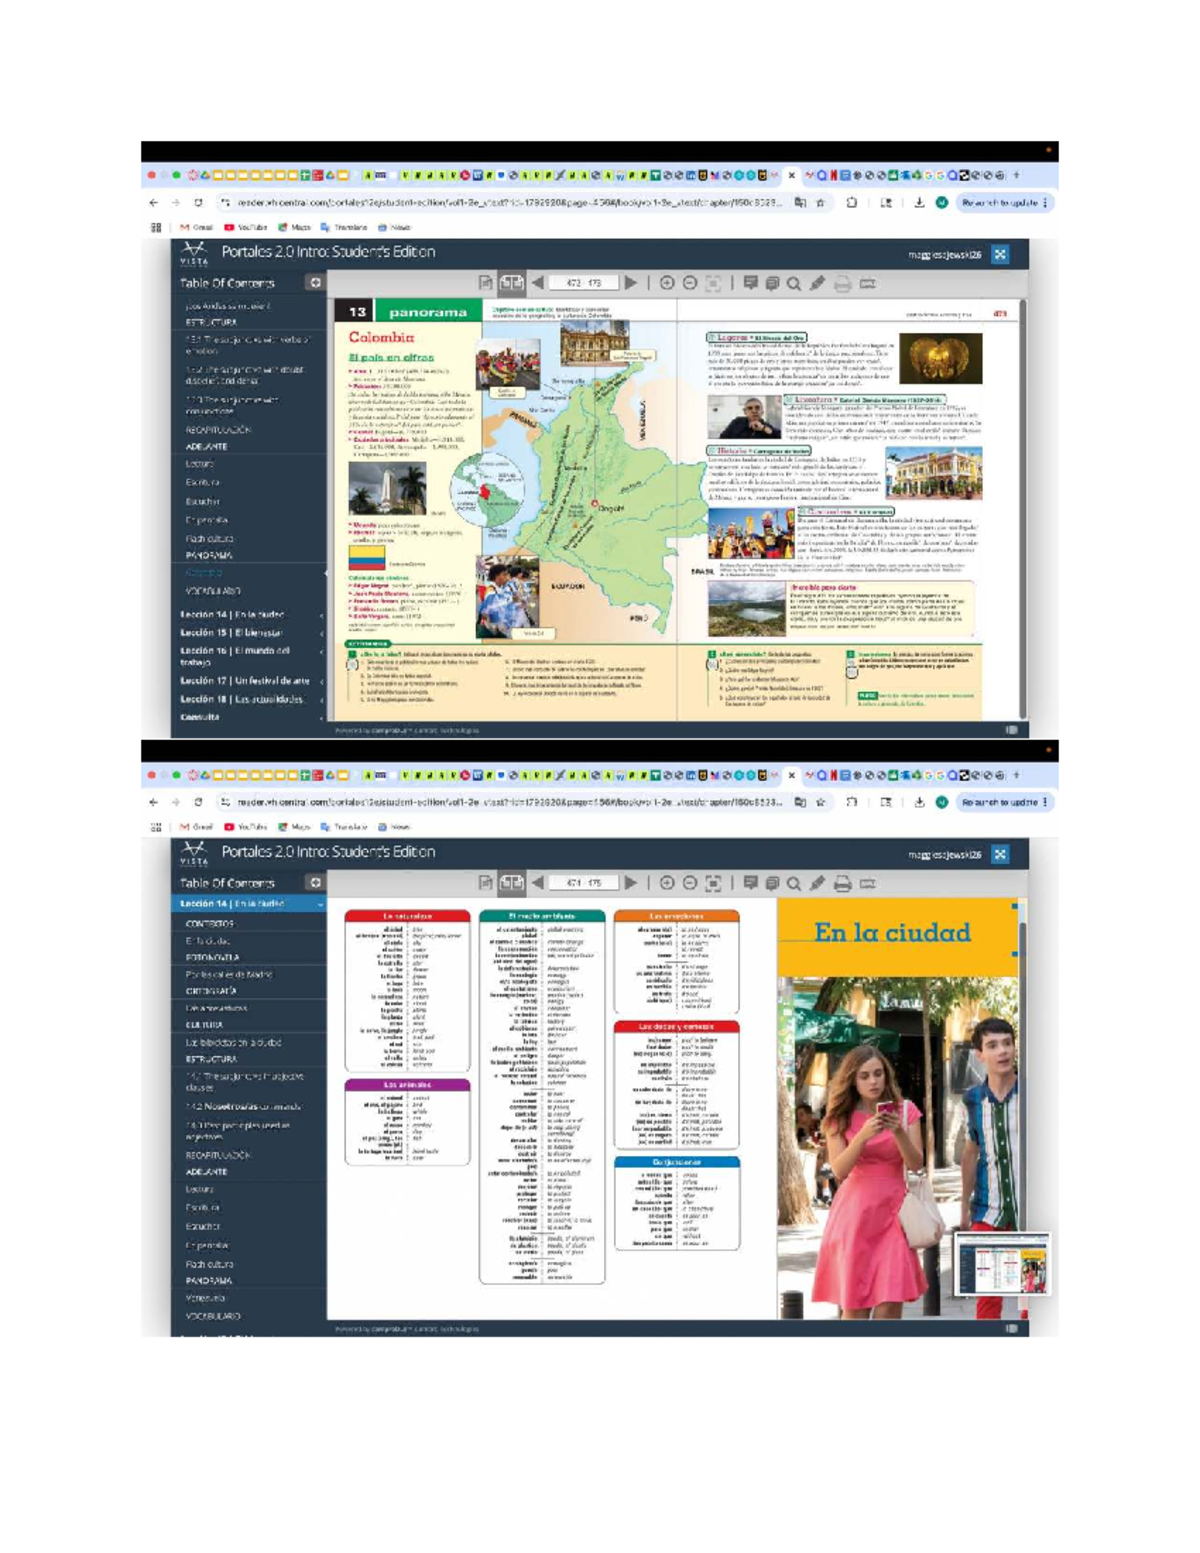
Task: Click blue fullscreen toggle icon in bottom screenshot header
Action: coord(1000,854)
